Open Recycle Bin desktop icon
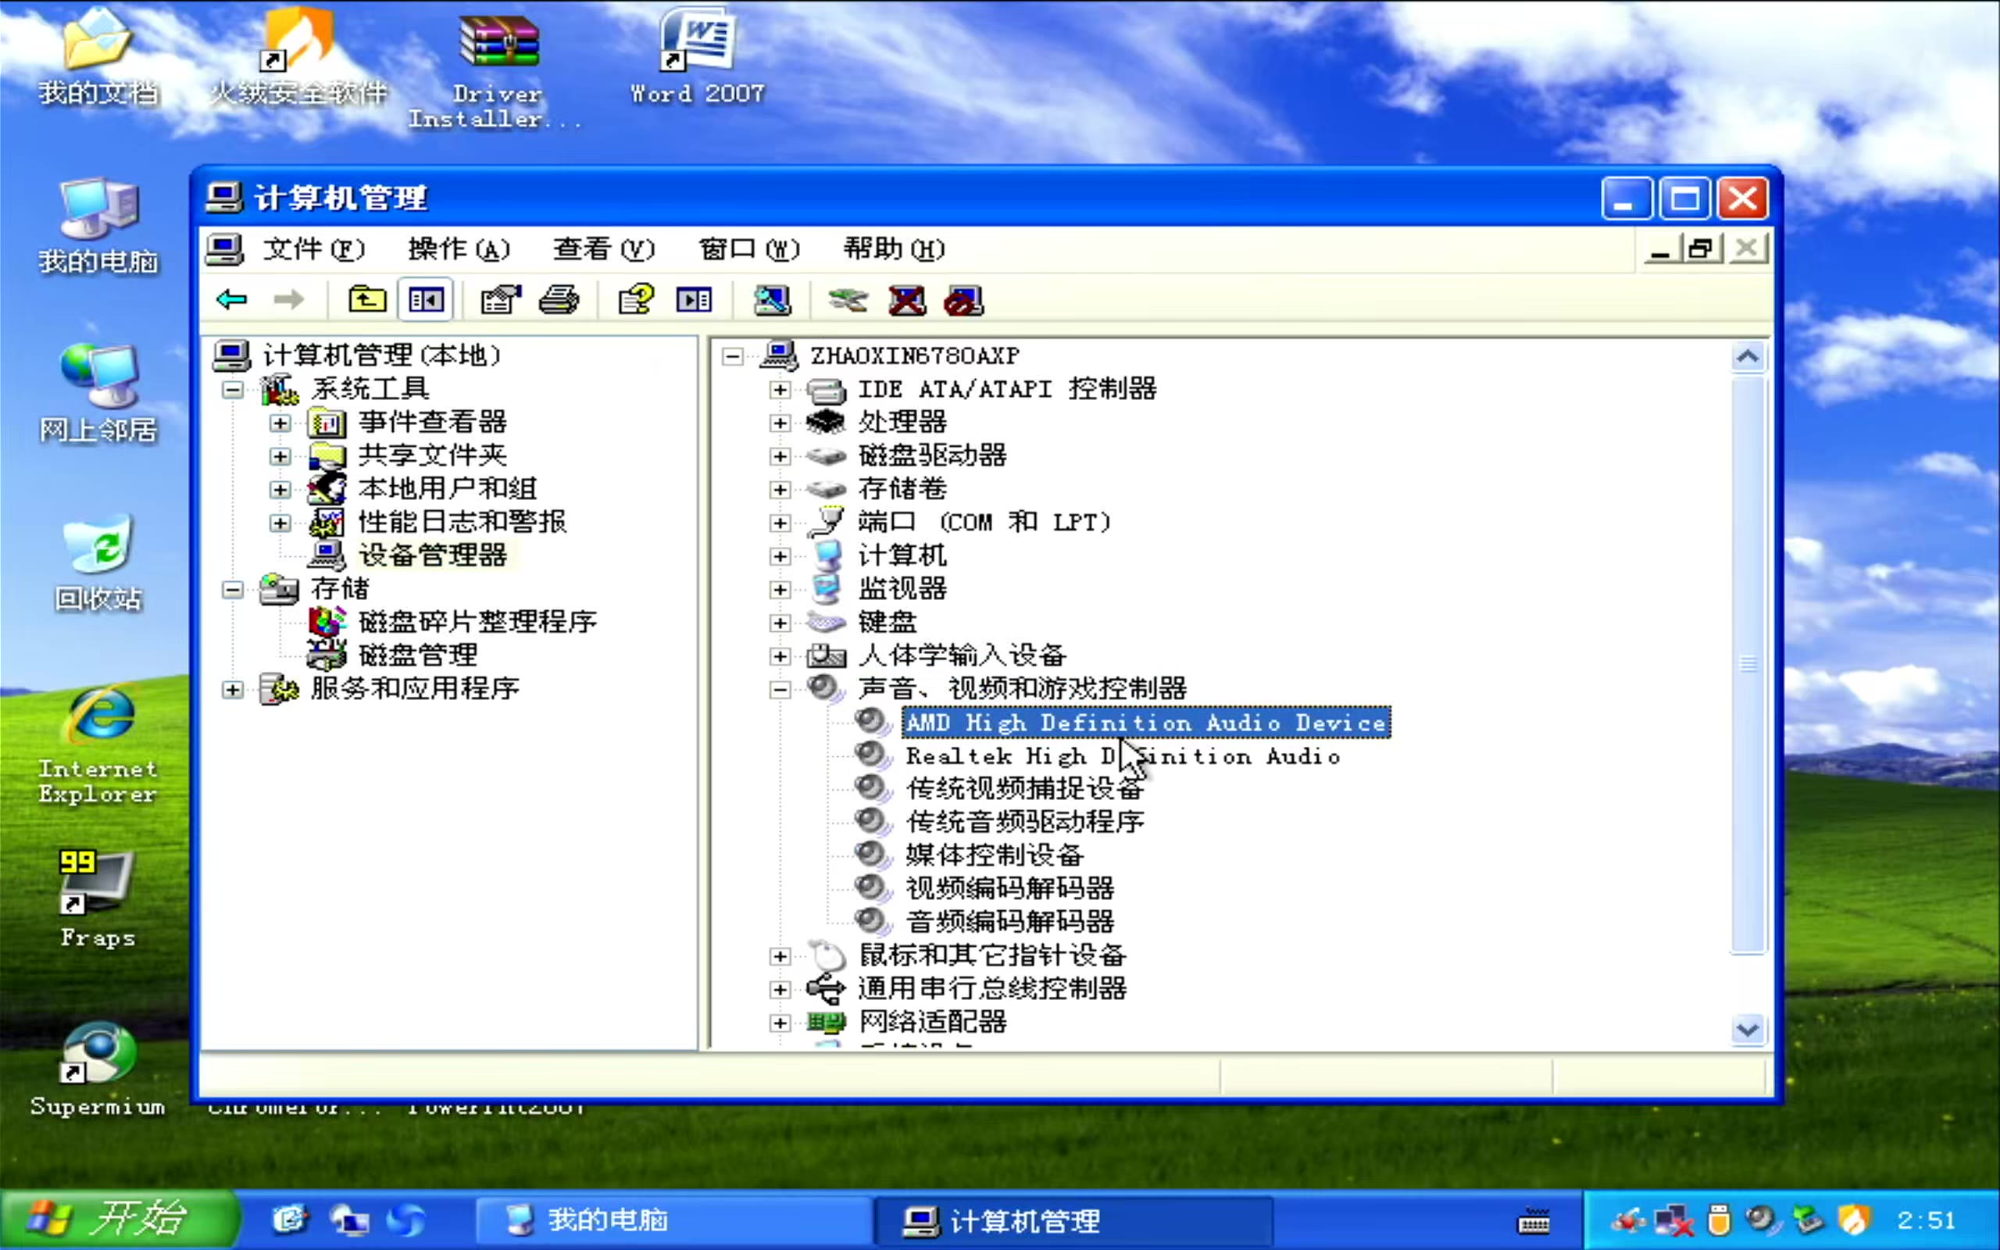This screenshot has width=2000, height=1250. [x=98, y=563]
